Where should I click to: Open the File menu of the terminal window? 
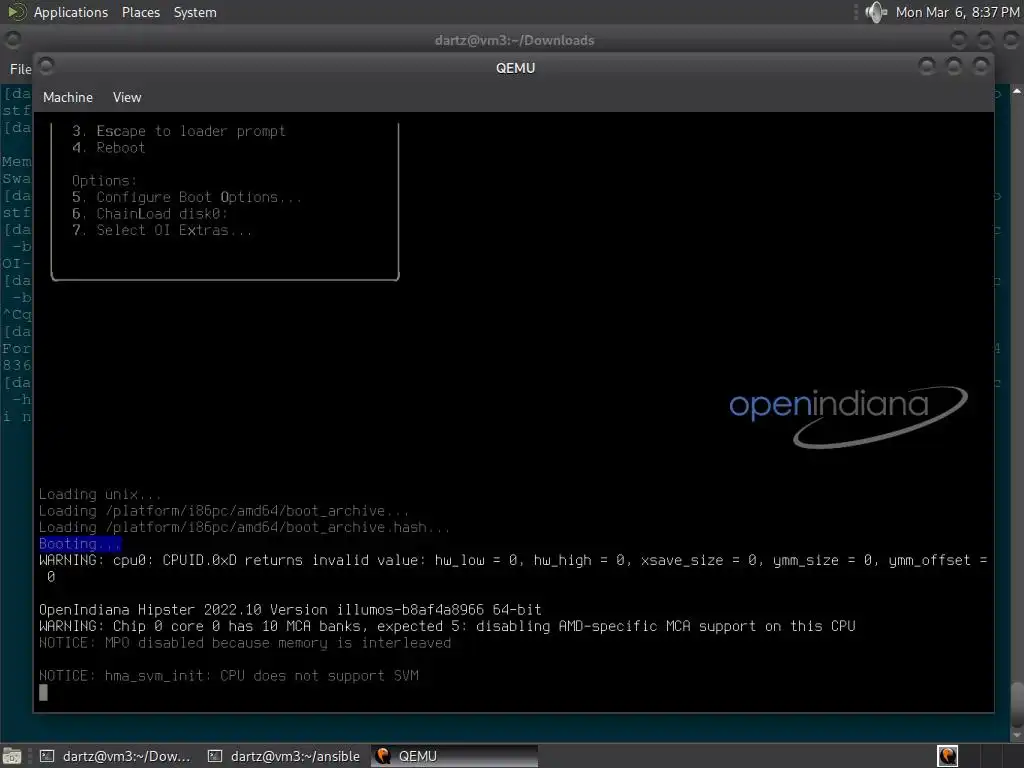20,69
